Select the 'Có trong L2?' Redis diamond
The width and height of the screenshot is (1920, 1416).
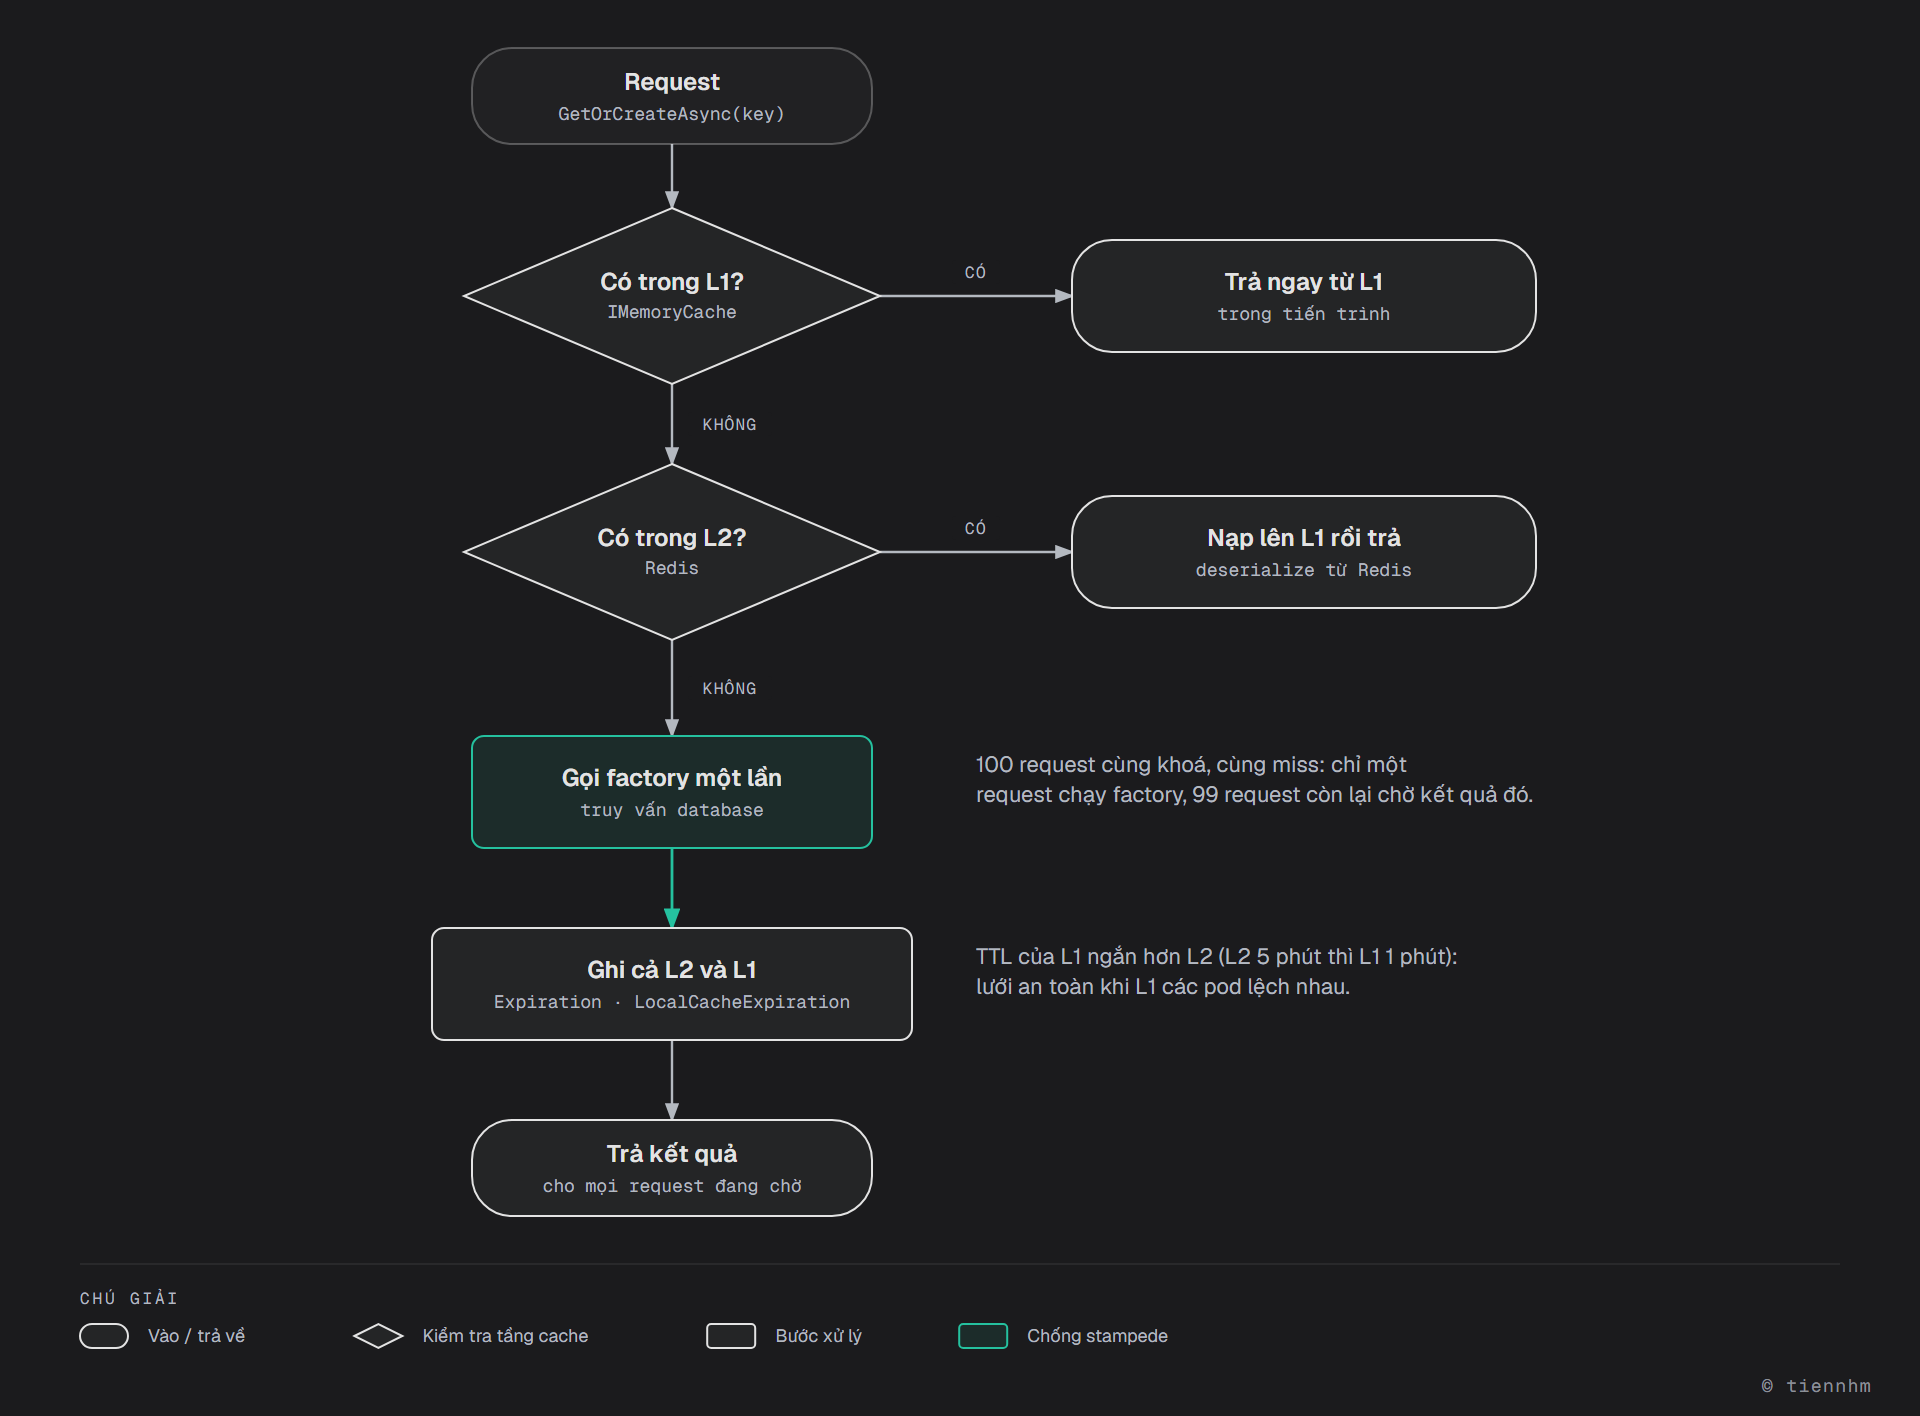(671, 552)
